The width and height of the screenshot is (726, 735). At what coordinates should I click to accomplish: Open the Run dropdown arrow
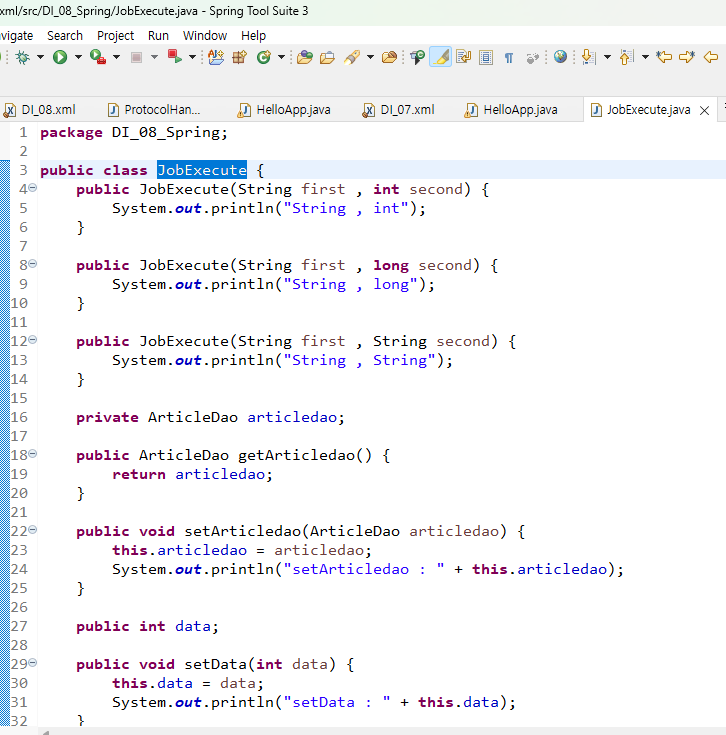78,57
